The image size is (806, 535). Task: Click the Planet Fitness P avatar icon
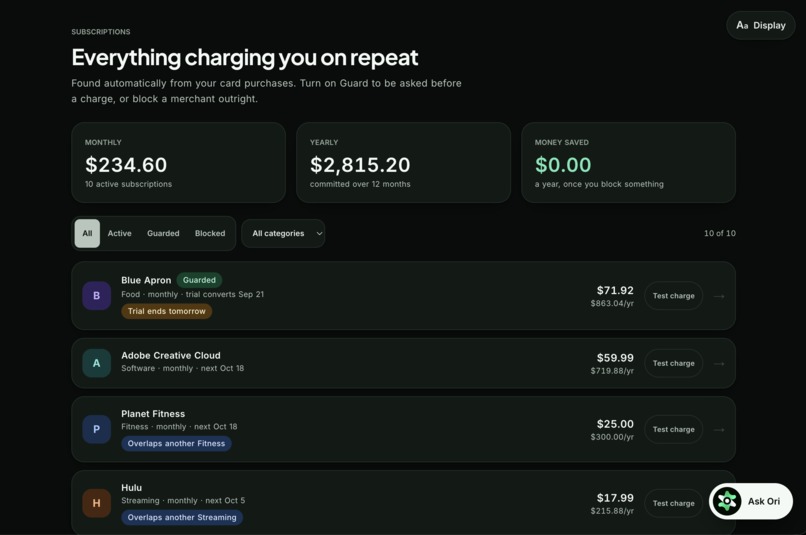pyautogui.click(x=97, y=429)
